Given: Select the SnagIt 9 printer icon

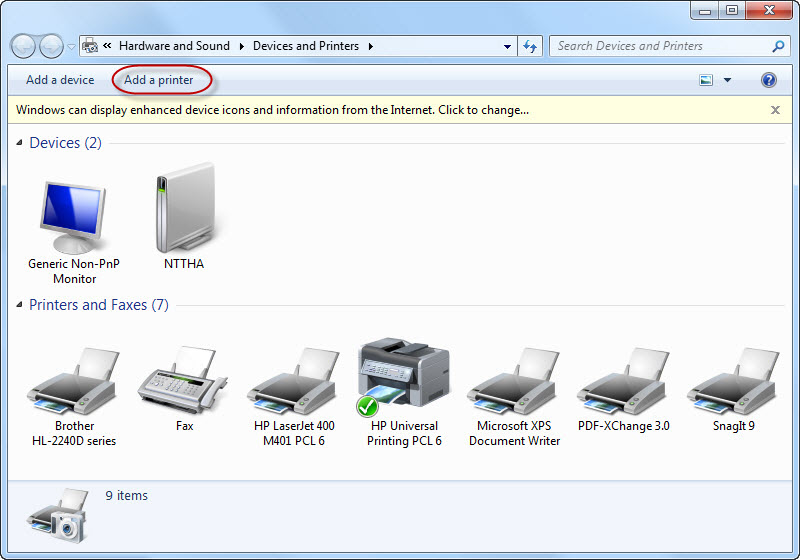Looking at the screenshot, I should (x=733, y=380).
